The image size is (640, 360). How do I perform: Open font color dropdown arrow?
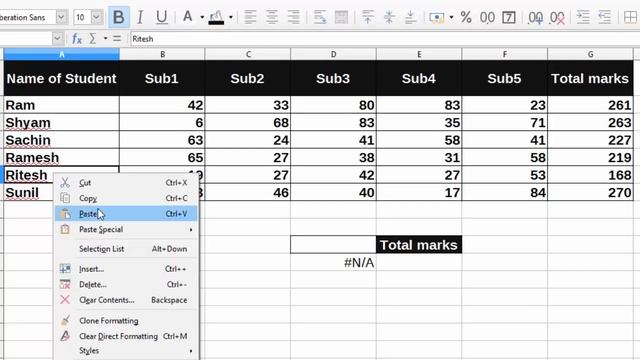[x=202, y=17]
